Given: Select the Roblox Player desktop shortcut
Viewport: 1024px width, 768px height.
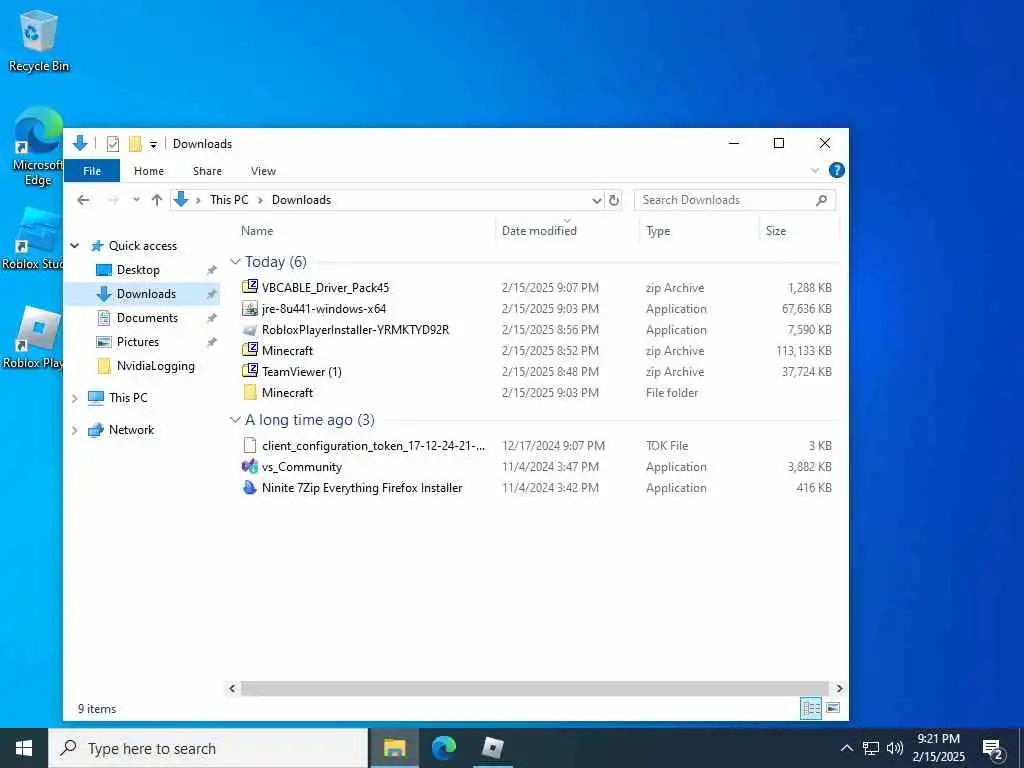Looking at the screenshot, I should click(x=33, y=337).
